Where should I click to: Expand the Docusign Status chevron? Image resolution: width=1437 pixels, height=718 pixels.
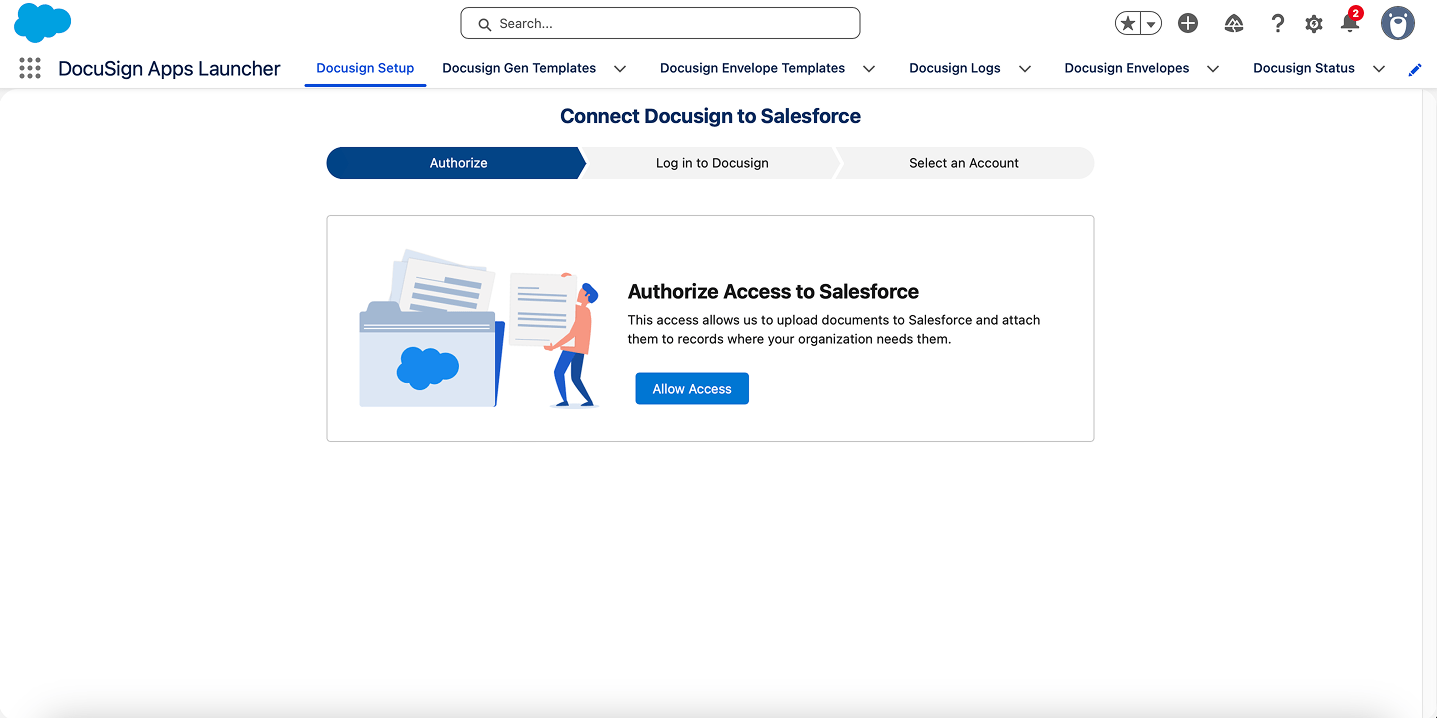(1379, 69)
